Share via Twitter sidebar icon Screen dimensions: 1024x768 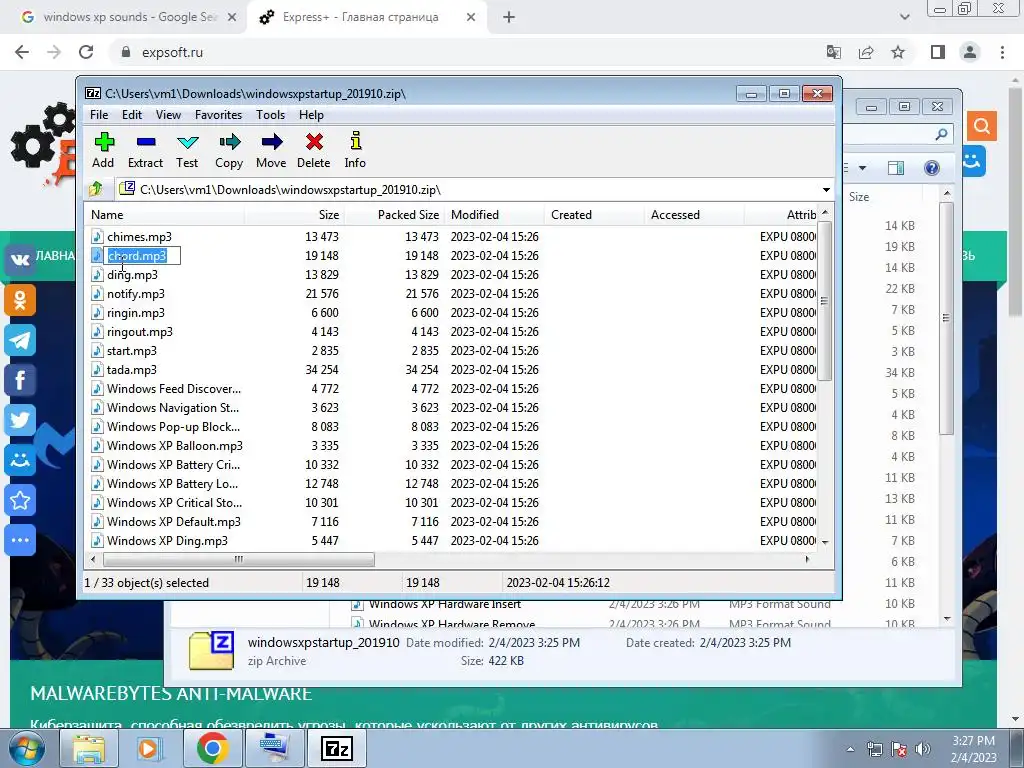pos(20,420)
